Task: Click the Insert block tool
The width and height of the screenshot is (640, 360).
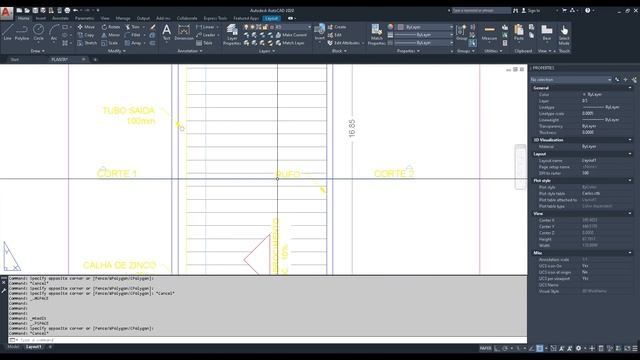Action: (320, 32)
